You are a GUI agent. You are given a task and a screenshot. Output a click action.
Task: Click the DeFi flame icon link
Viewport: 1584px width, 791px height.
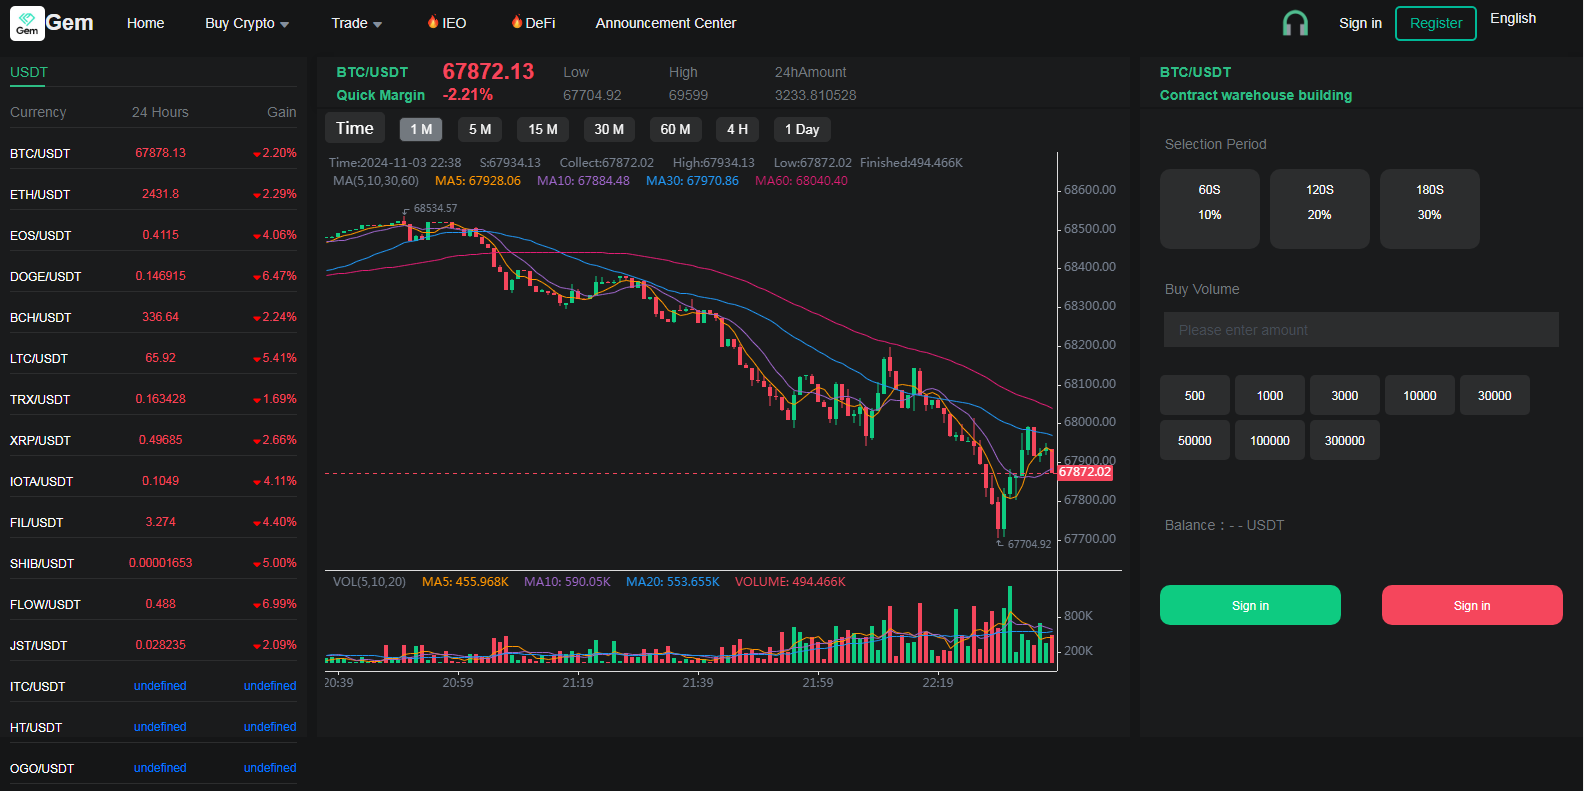point(532,23)
